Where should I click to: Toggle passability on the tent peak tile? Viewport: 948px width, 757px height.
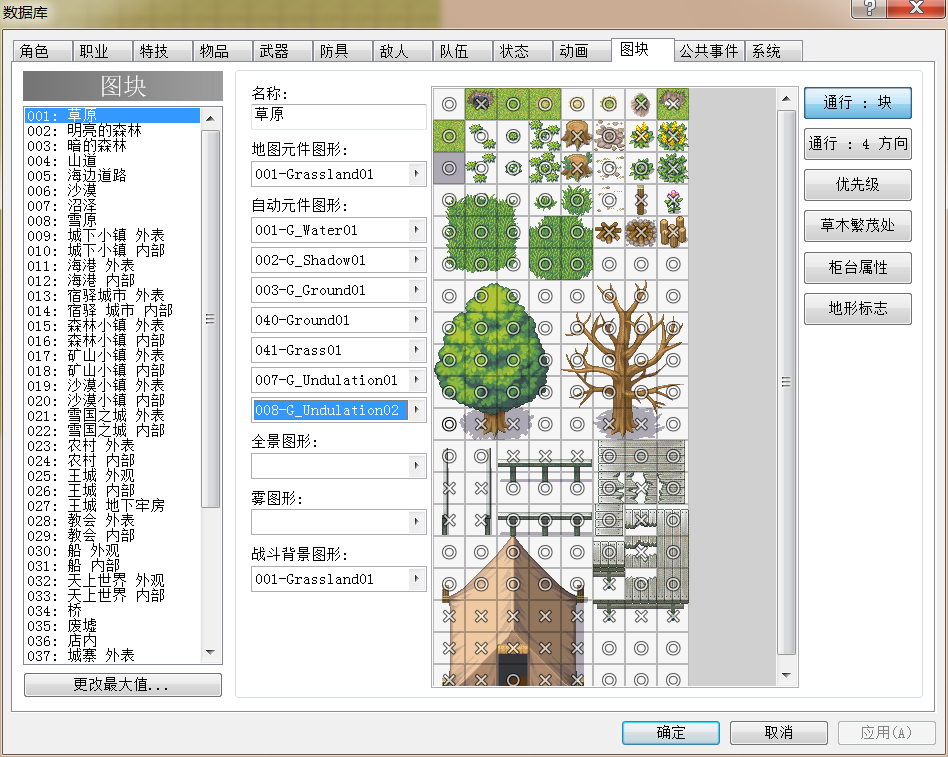(513, 552)
